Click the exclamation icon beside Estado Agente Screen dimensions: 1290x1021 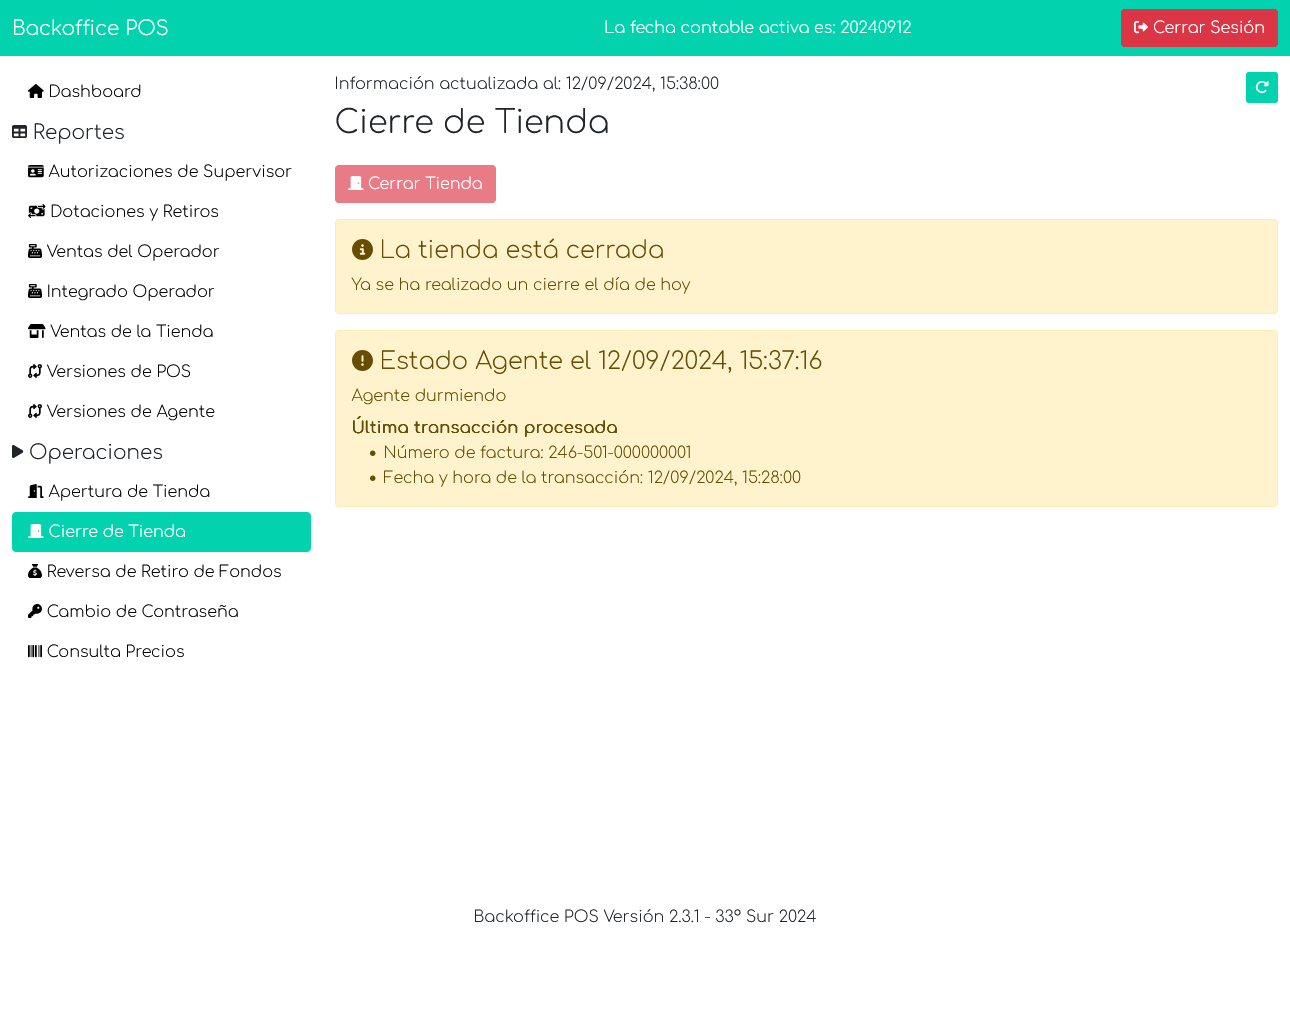click(x=362, y=361)
